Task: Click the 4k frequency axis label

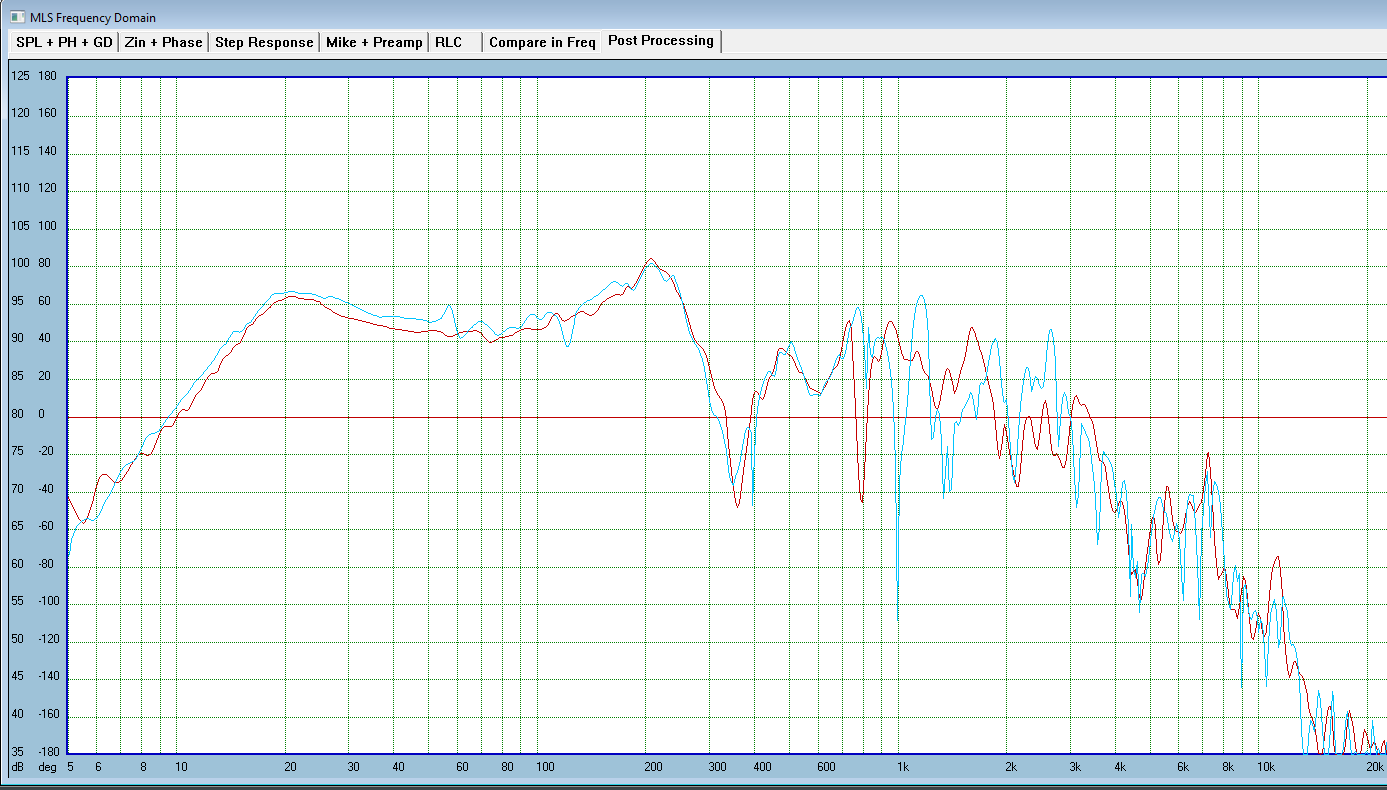Action: tap(1120, 768)
